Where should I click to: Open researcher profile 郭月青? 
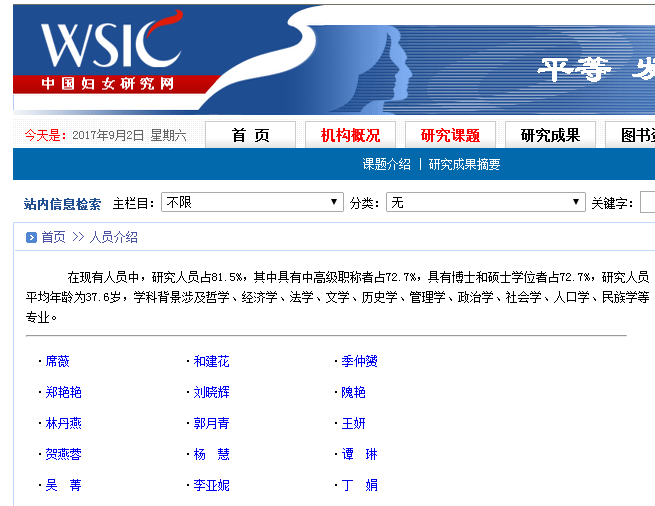(x=211, y=424)
